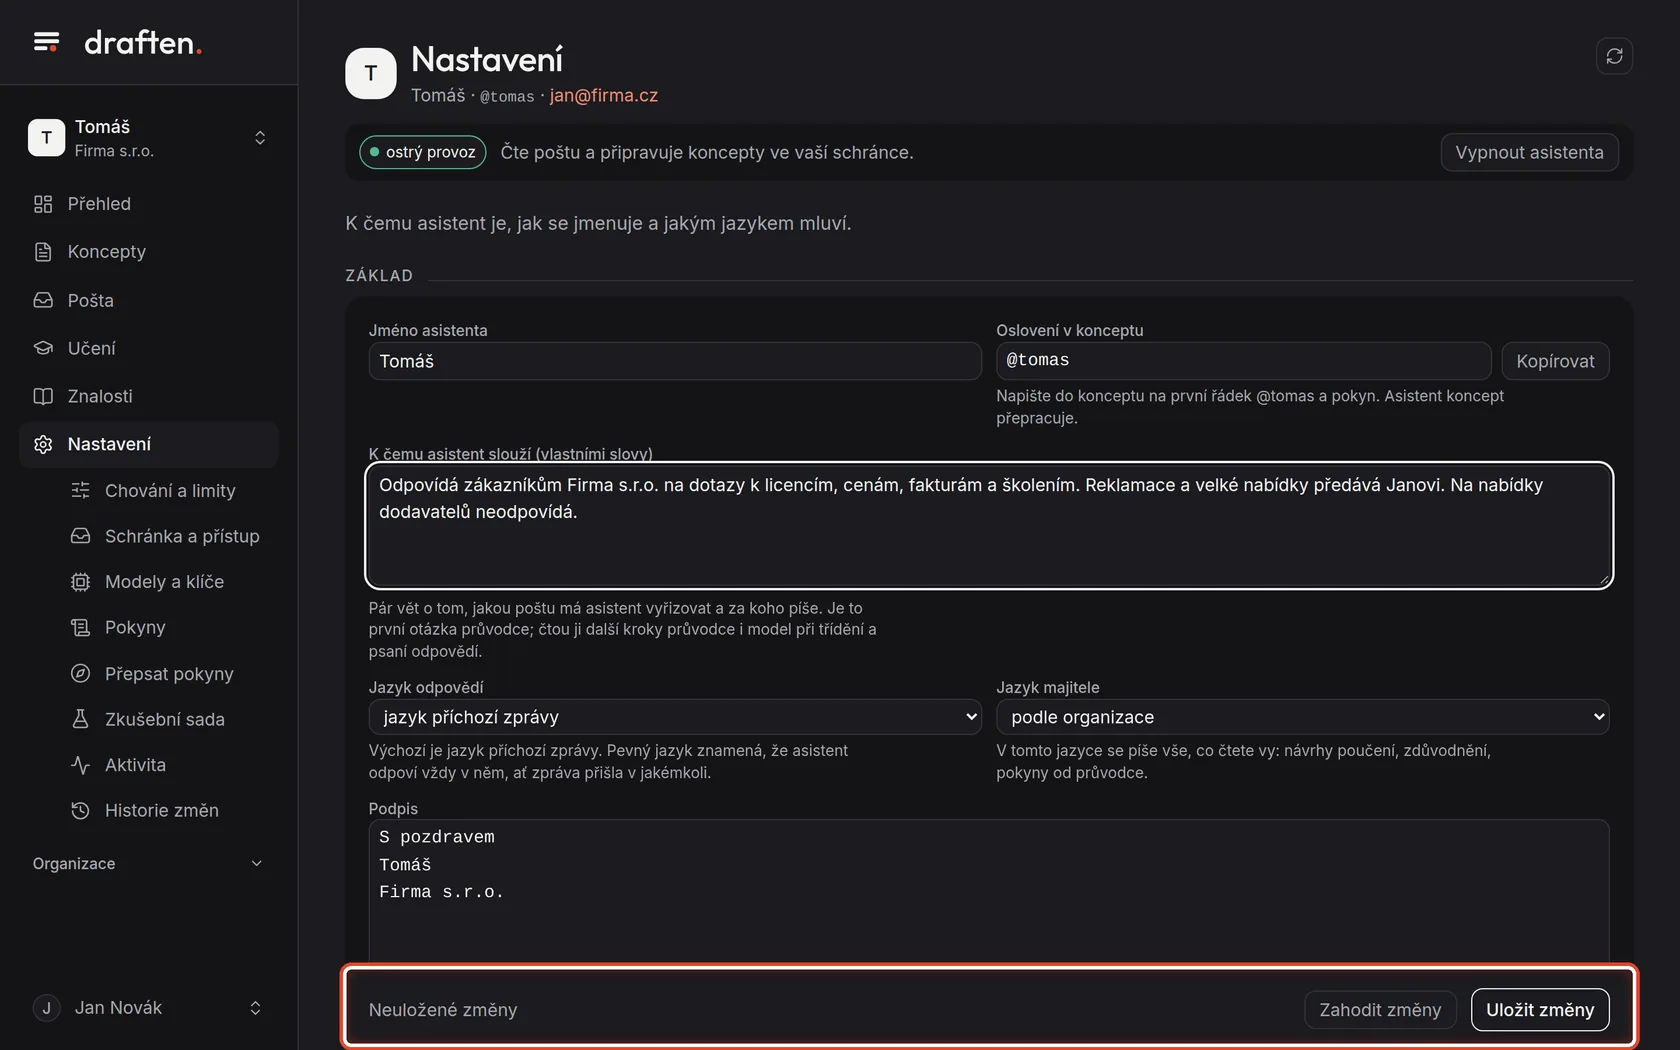
Task: Open Aktivita page
Action: pos(168,765)
